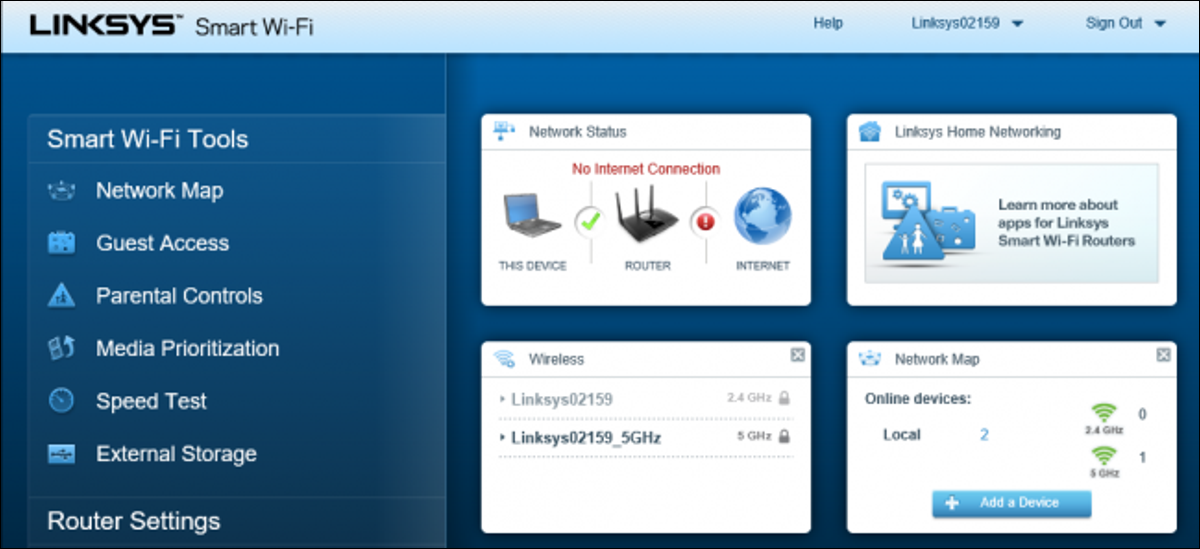The height and width of the screenshot is (549, 1200).
Task: Click the lock icon beside Linksys02159 2.4 GHz
Action: click(x=785, y=398)
